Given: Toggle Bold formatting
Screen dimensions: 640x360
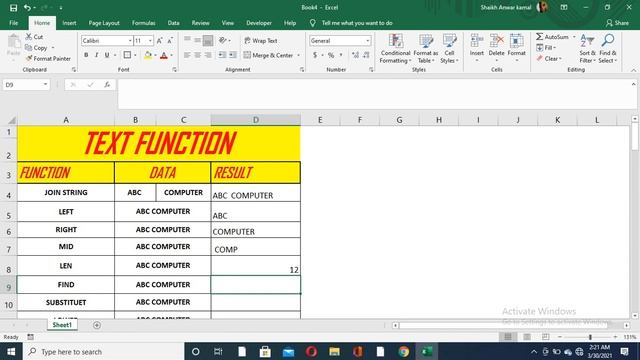Looking at the screenshot, I should (86, 55).
